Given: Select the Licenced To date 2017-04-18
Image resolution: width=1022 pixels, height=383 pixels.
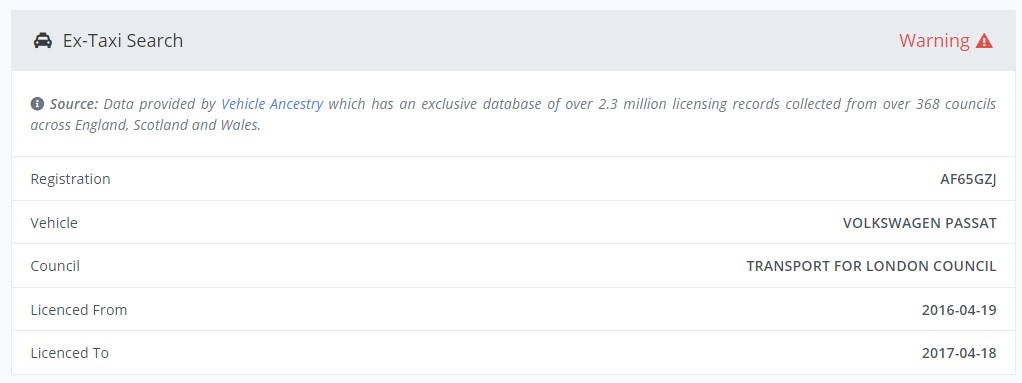Looking at the screenshot, I should point(959,353).
